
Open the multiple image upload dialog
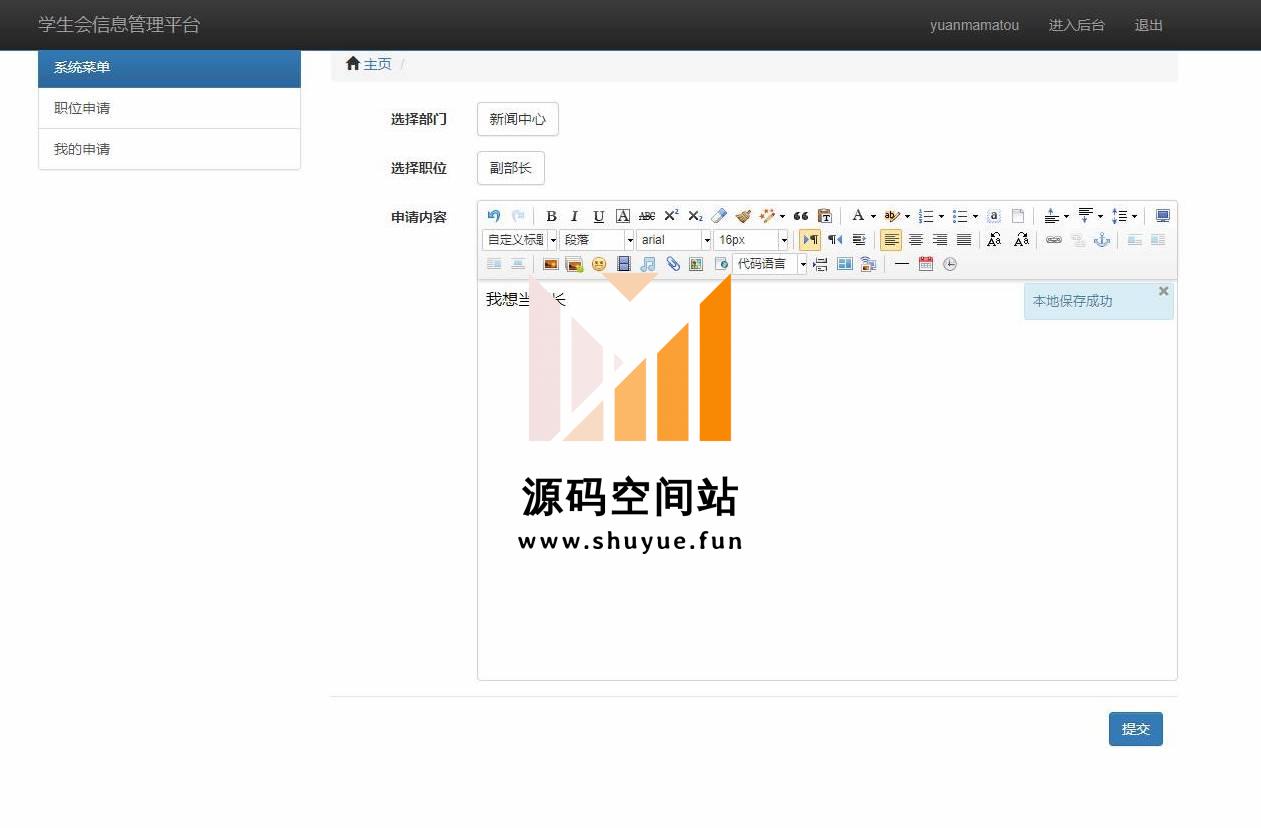(x=574, y=264)
